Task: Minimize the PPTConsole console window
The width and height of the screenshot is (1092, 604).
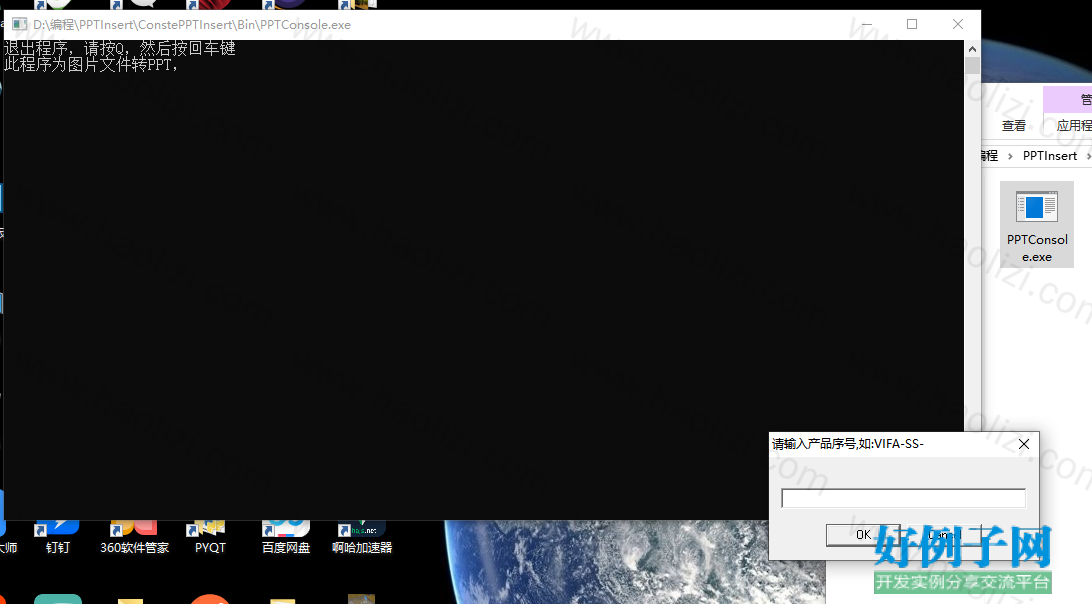Action: coord(866,24)
